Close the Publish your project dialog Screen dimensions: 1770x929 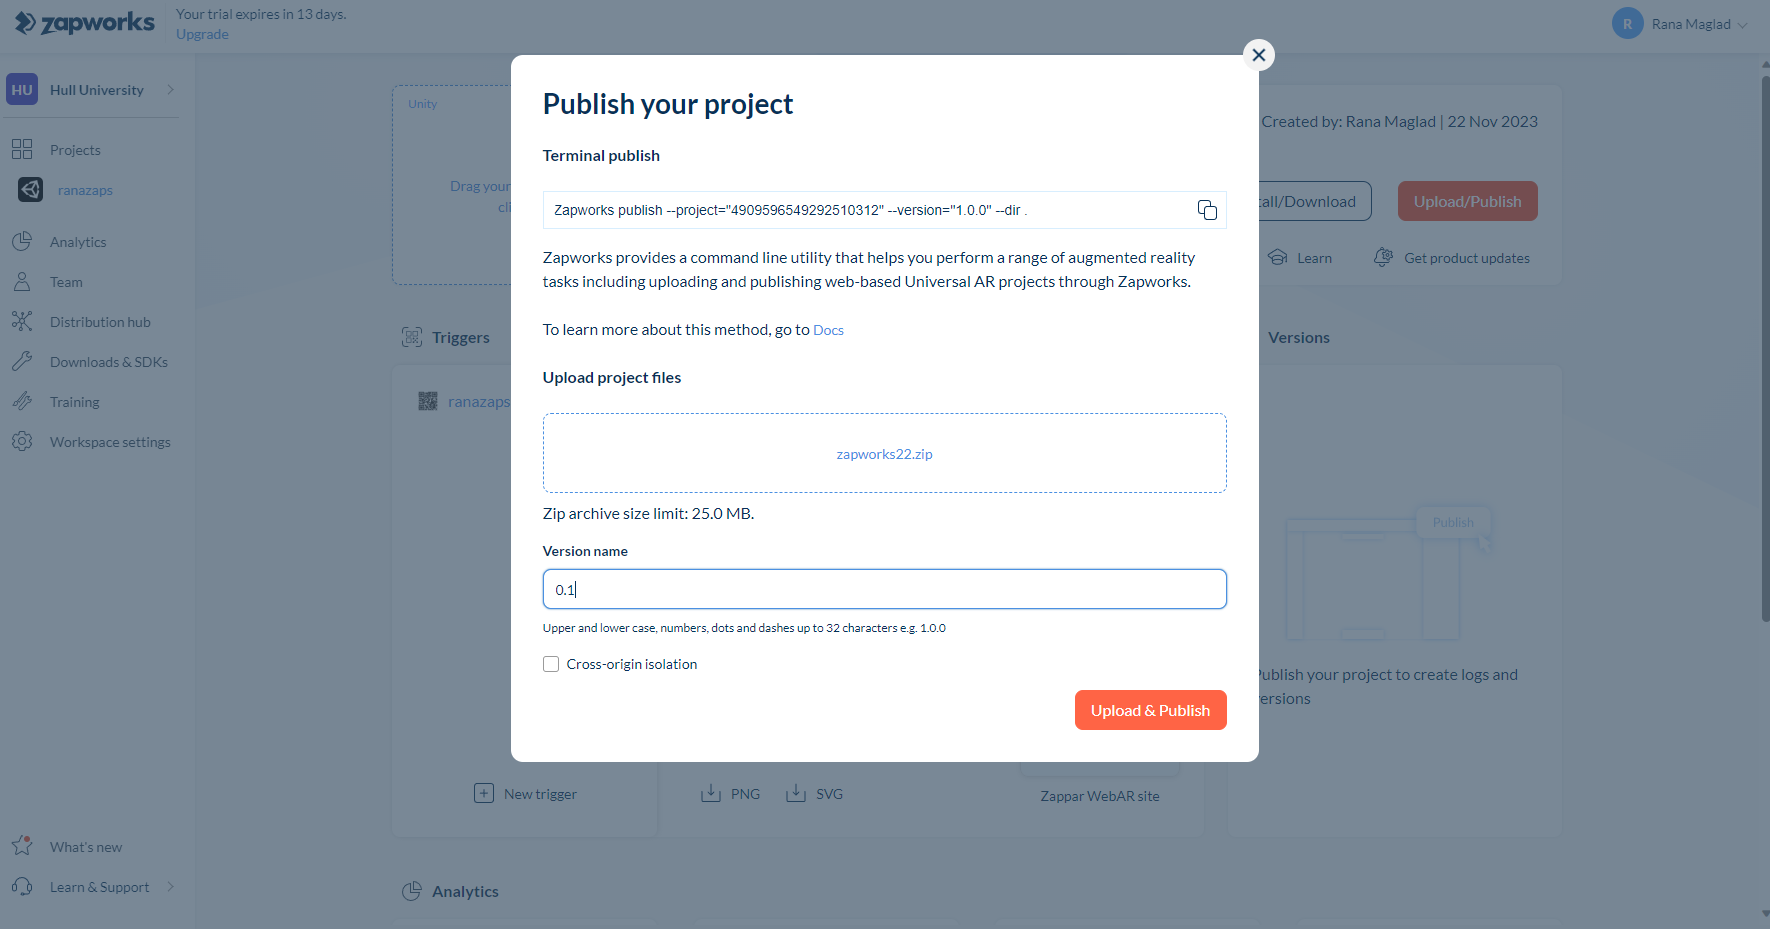coord(1259,55)
